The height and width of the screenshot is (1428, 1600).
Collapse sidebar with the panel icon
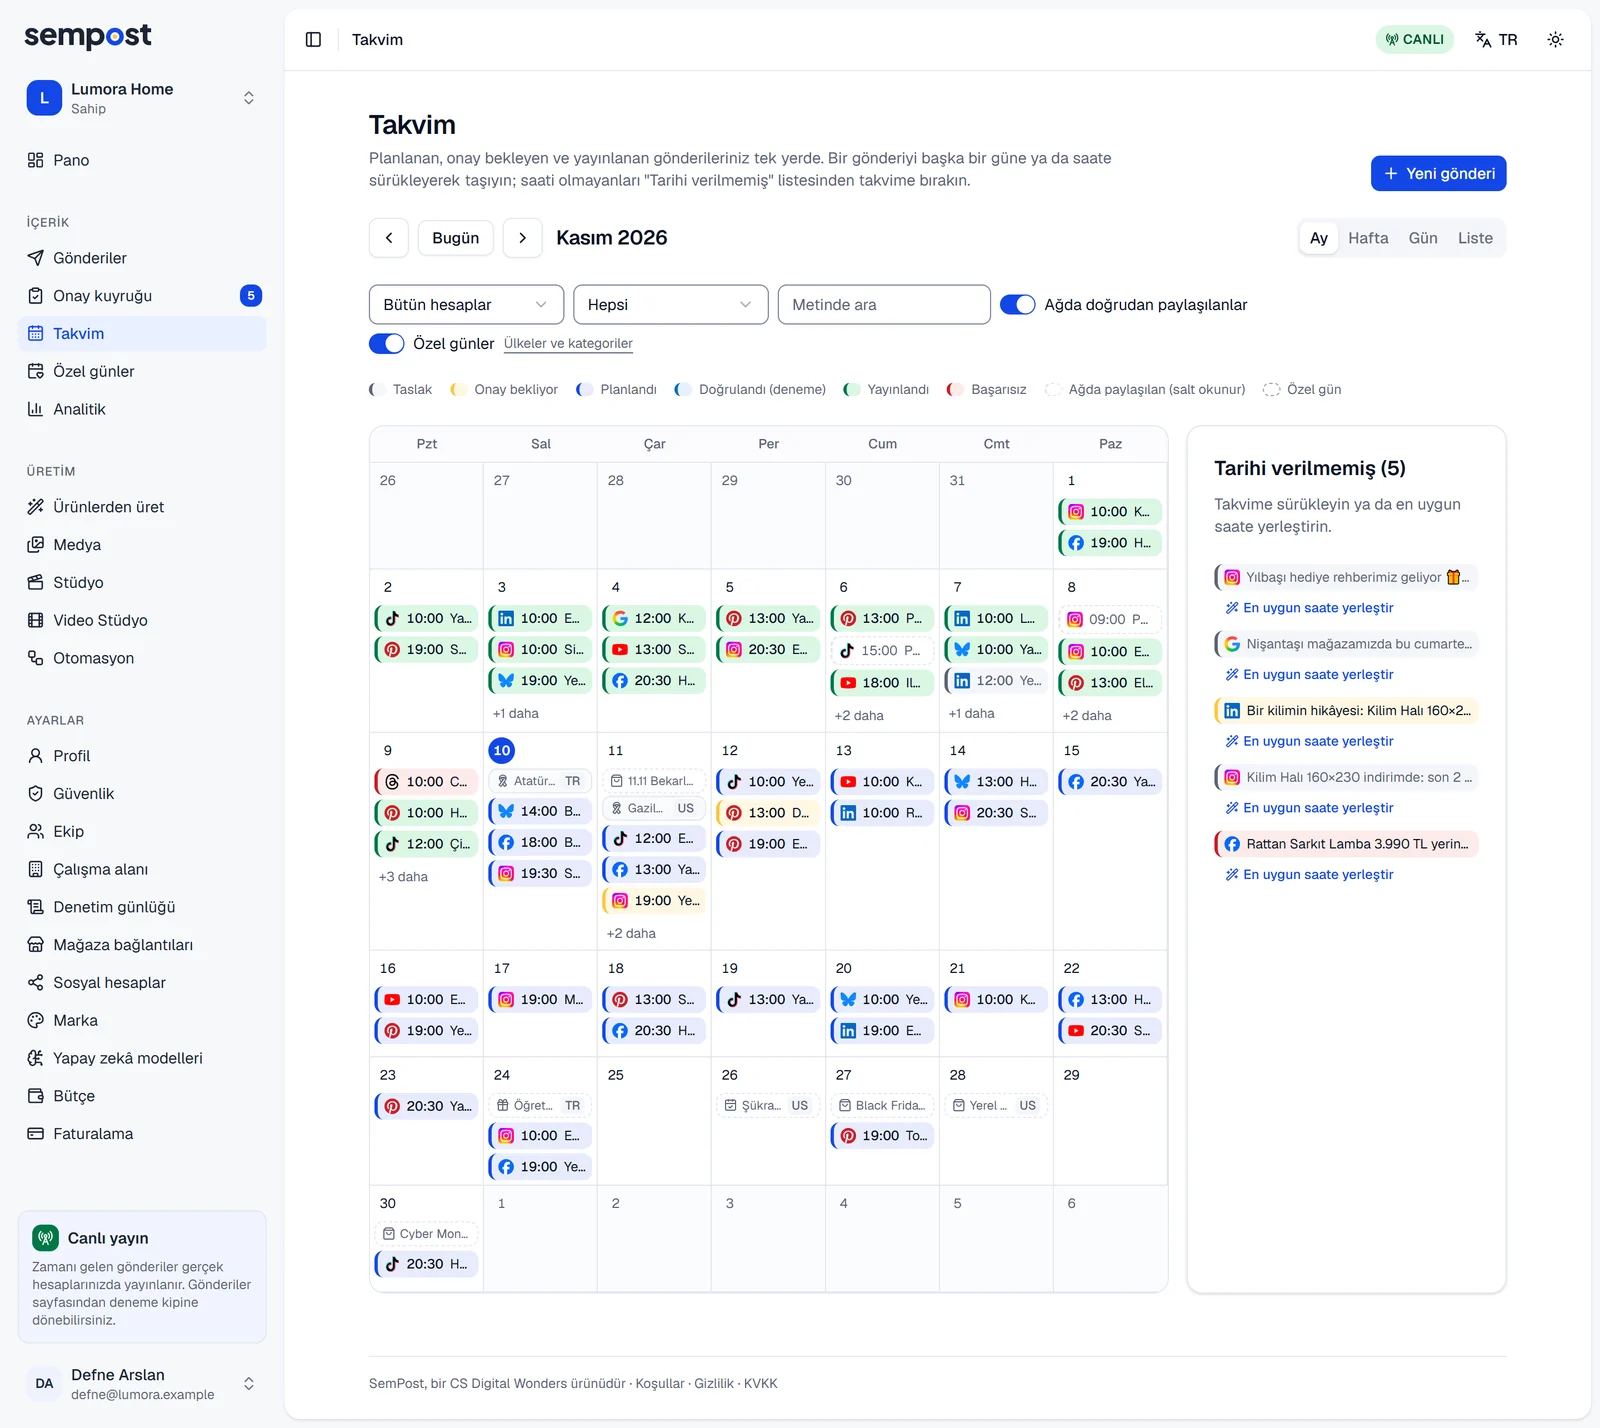(x=313, y=39)
